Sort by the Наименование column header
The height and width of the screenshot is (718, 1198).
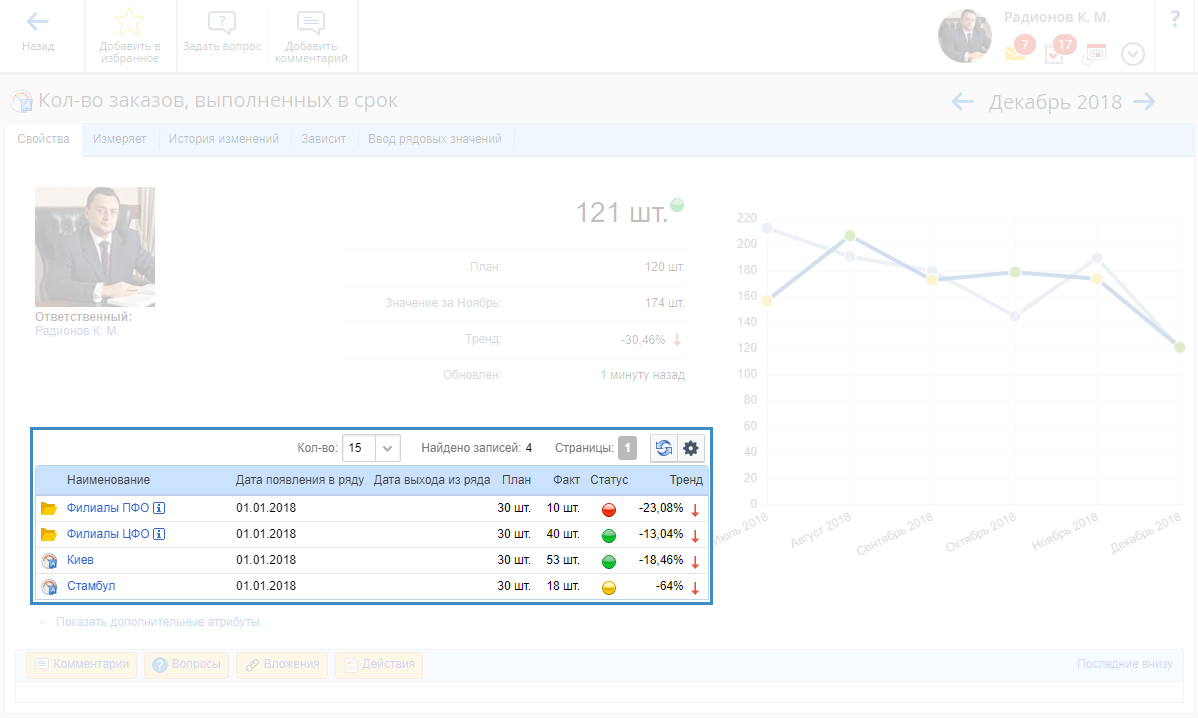point(108,480)
